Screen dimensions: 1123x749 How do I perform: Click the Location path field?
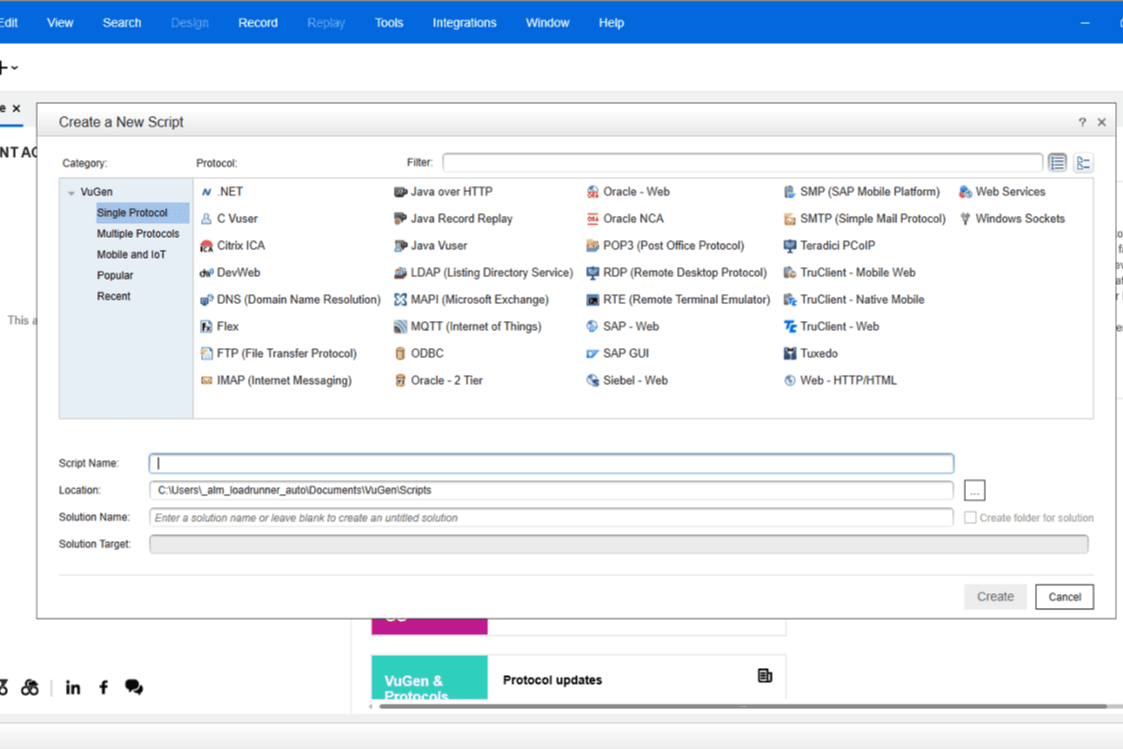[x=551, y=491]
